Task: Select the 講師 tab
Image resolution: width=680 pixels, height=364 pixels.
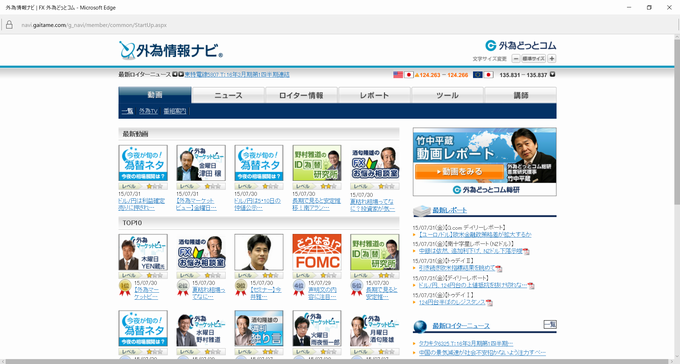Action: pos(520,95)
